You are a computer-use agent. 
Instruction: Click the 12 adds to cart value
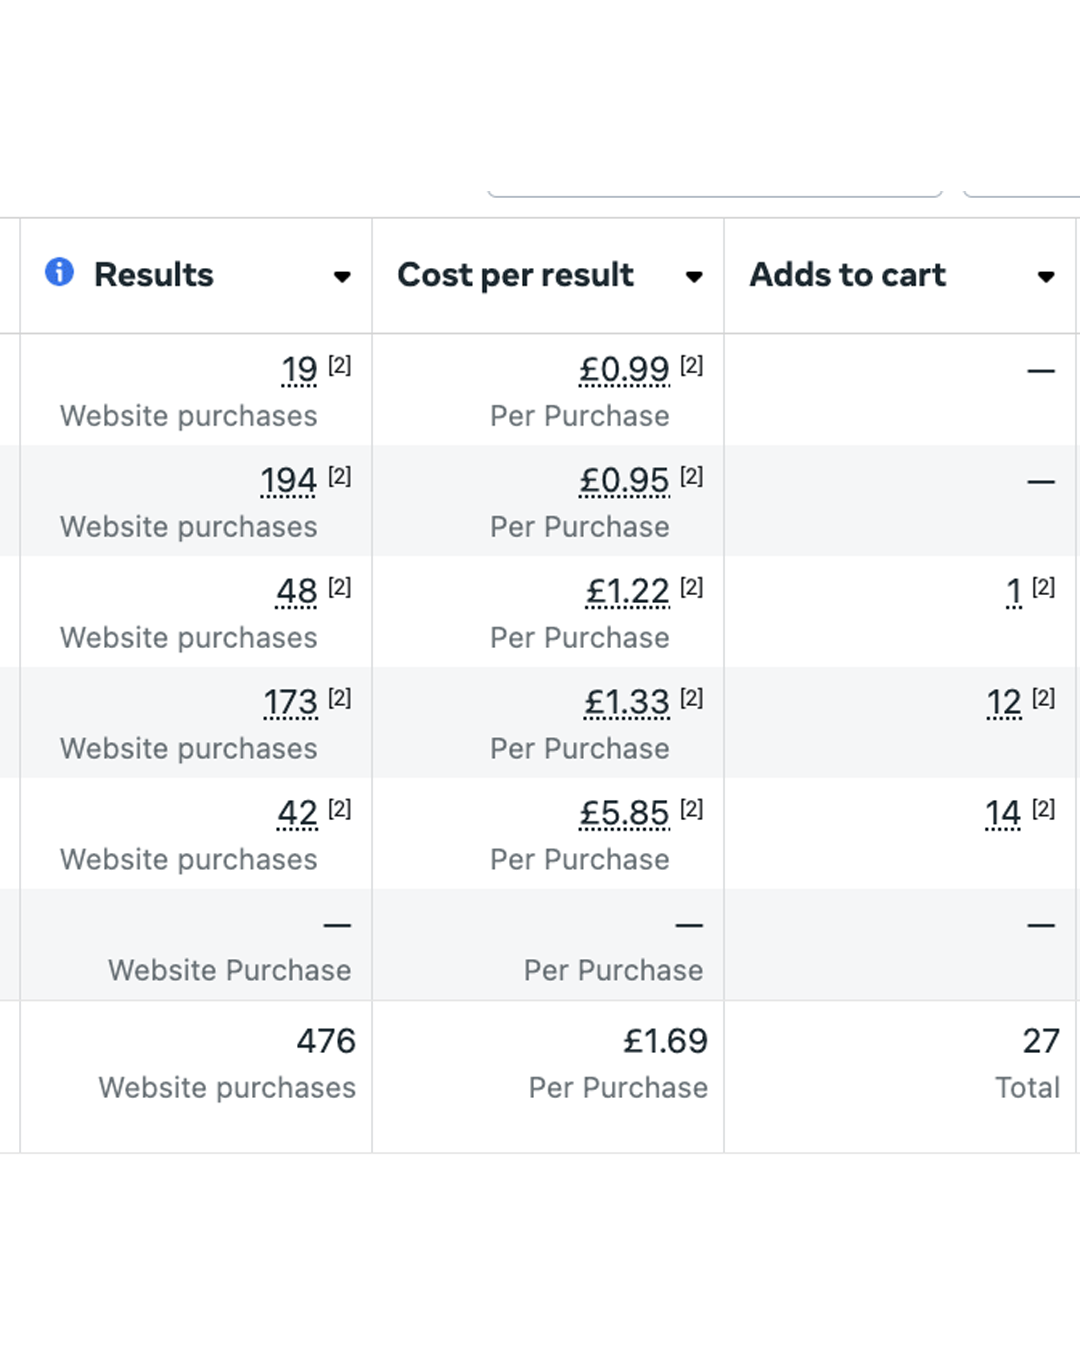coord(1004,703)
